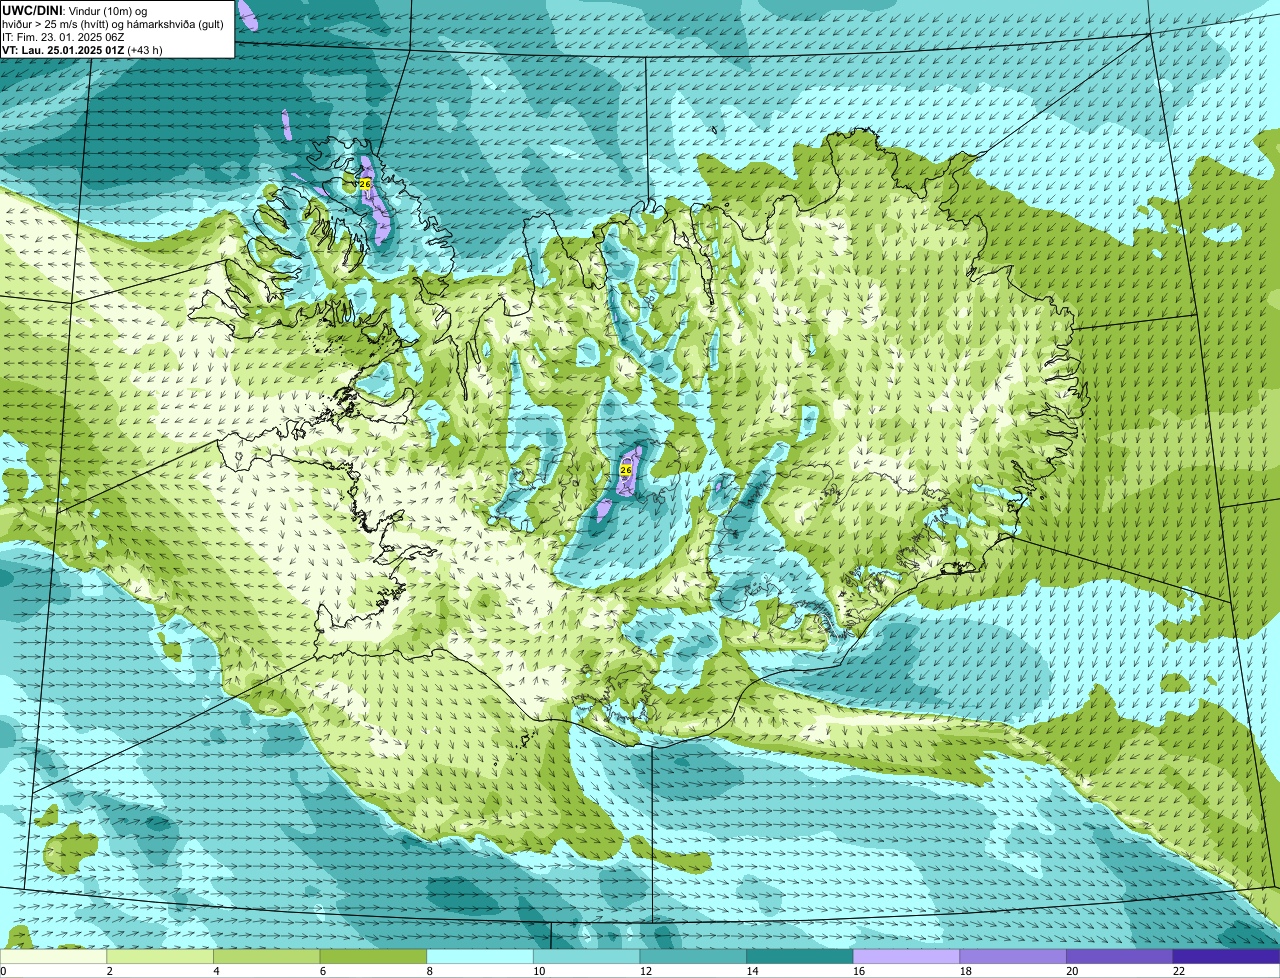Select the 16–18 m/s lavender legend swatch
Viewport: 1280px width, 978px height.
[x=906, y=956]
